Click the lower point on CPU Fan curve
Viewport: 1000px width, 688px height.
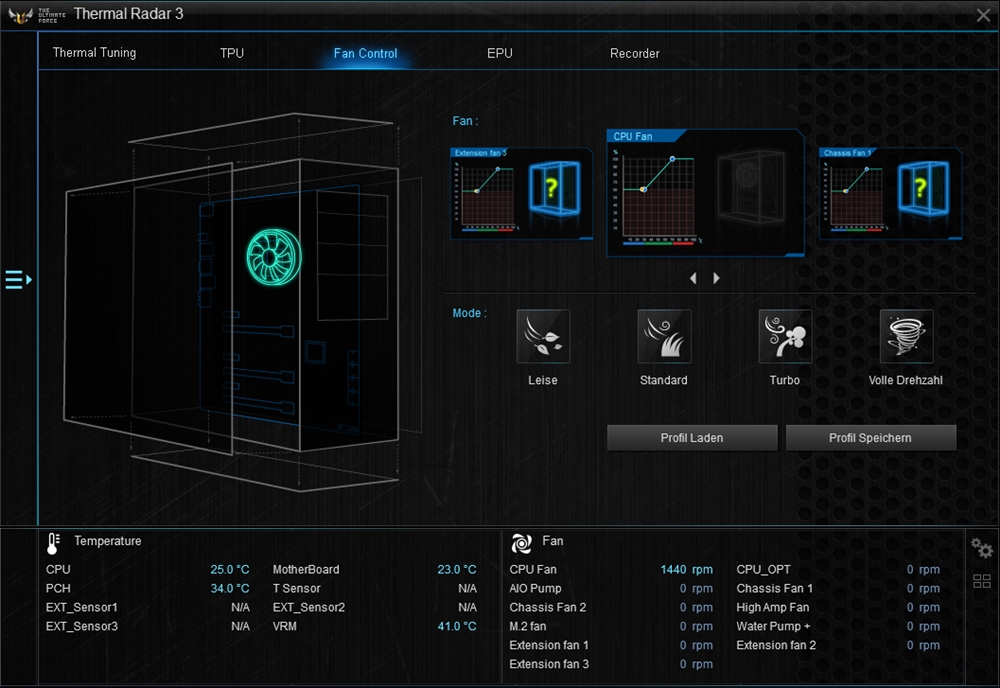[643, 189]
